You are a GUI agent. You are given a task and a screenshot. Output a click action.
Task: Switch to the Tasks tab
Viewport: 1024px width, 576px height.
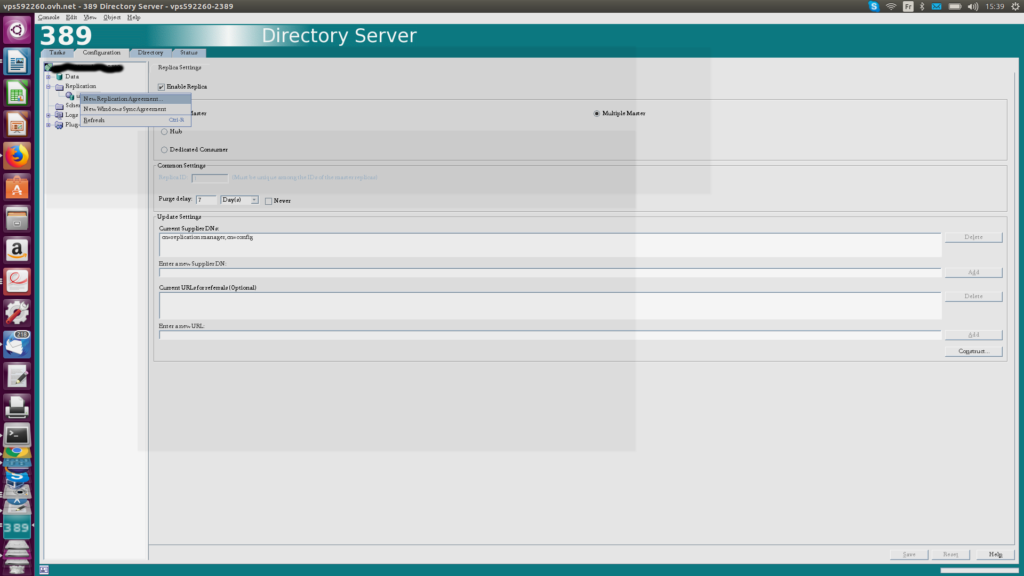coord(57,53)
